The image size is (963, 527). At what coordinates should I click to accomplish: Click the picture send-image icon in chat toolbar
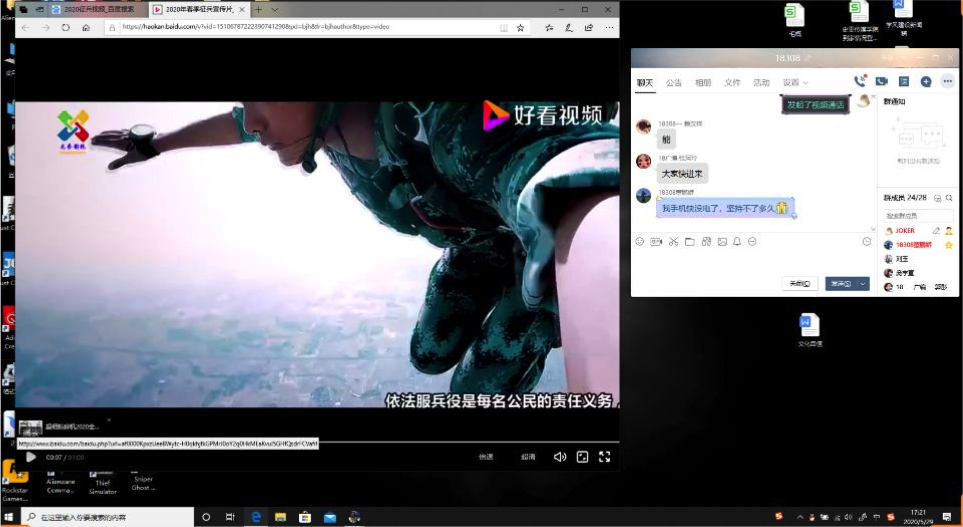[x=722, y=241]
